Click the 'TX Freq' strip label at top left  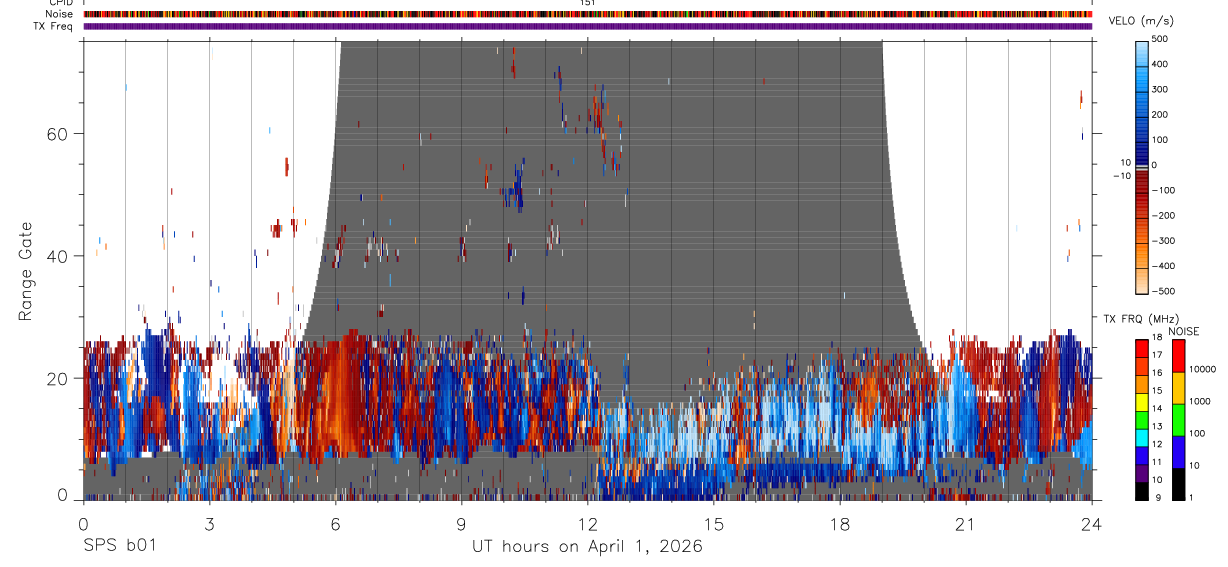(53, 26)
